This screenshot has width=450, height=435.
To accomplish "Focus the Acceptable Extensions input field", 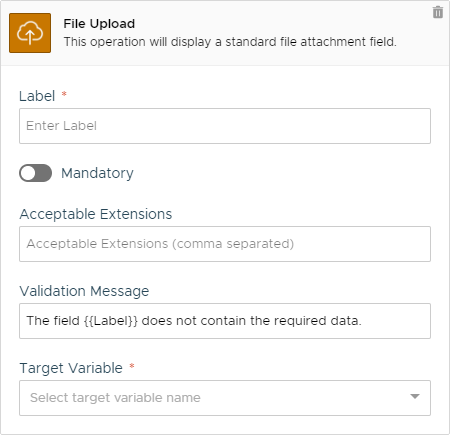I will [225, 244].
